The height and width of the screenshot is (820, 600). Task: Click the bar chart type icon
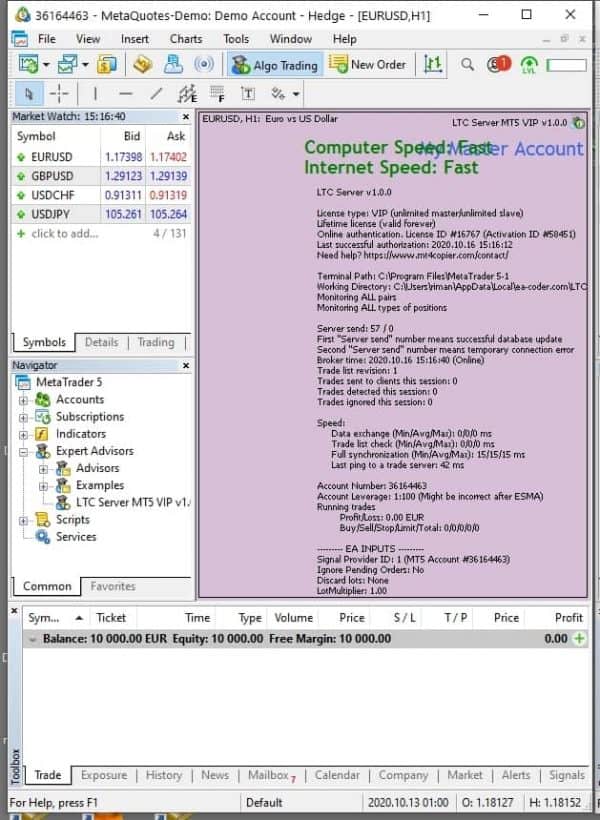tap(433, 65)
